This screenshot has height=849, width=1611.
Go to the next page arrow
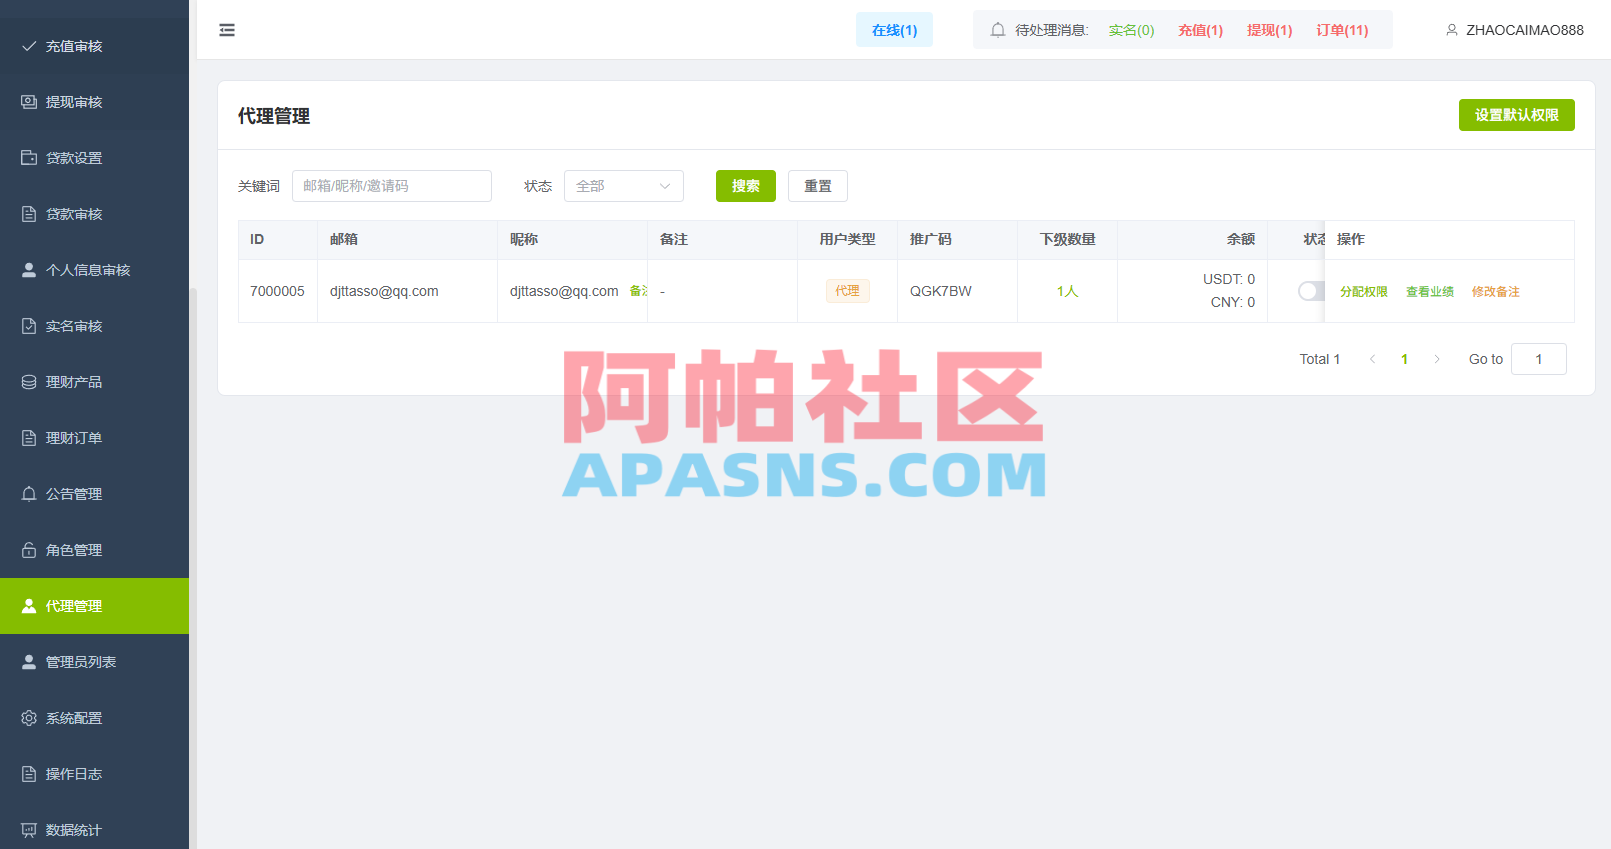pyautogui.click(x=1437, y=359)
